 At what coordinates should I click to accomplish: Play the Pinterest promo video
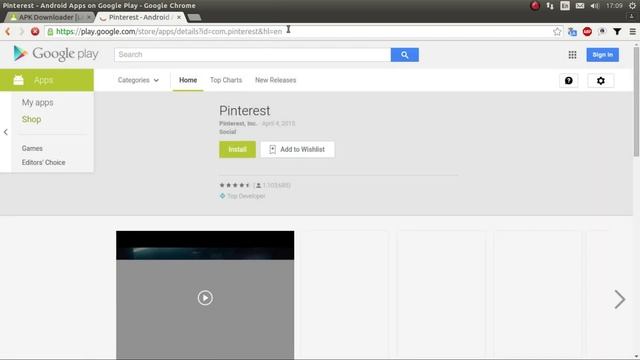pos(205,298)
